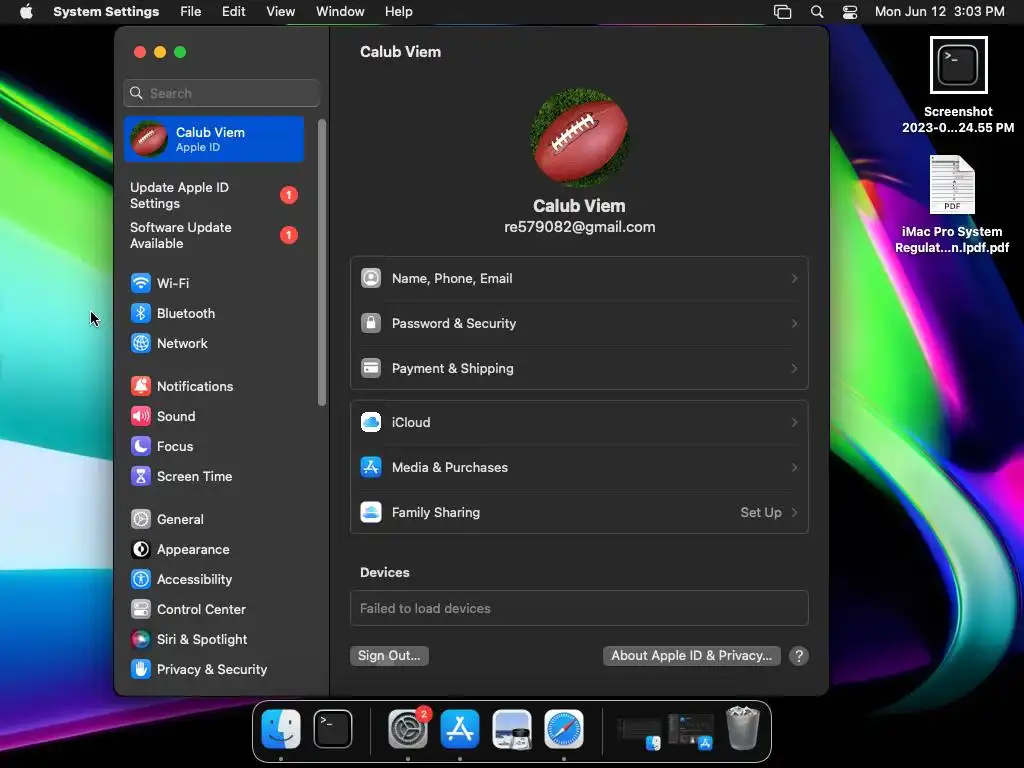1024x768 pixels.
Task: Click System Settings icon in the Dock
Action: coord(408,729)
